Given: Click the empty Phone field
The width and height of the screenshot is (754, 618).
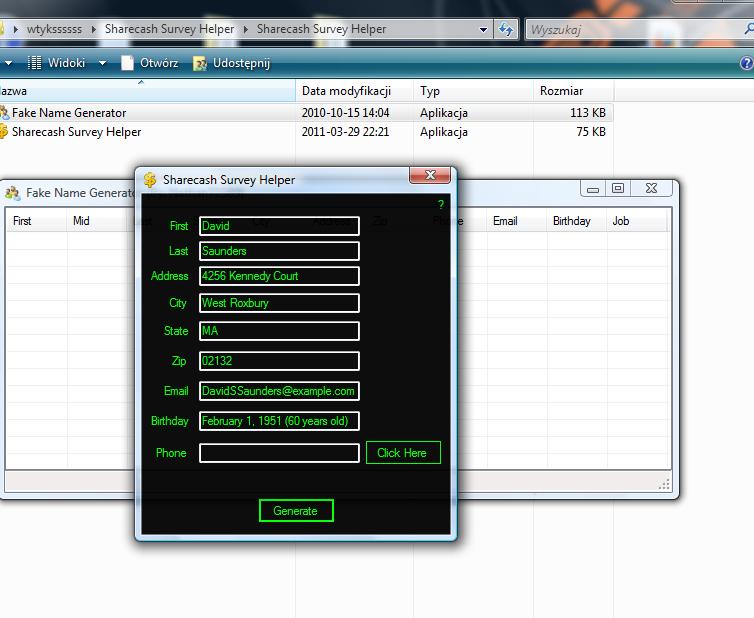Looking at the screenshot, I should pos(279,453).
